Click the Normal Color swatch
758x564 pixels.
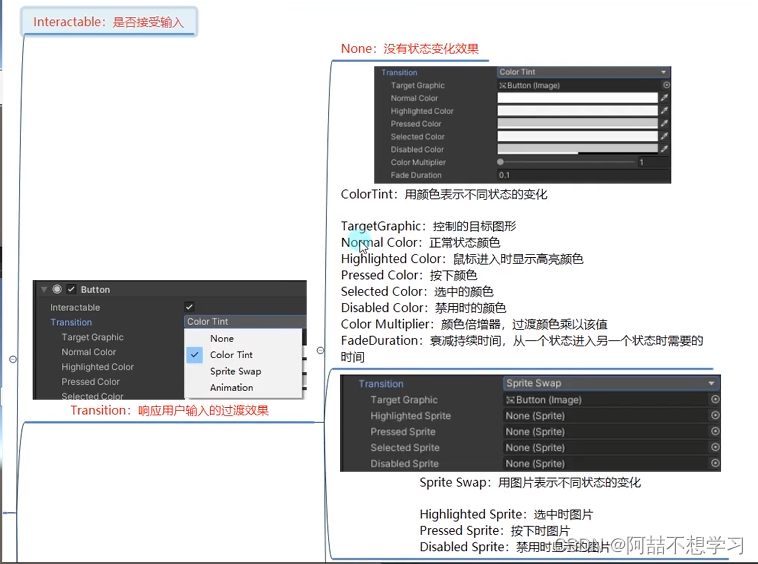pyautogui.click(x=578, y=98)
